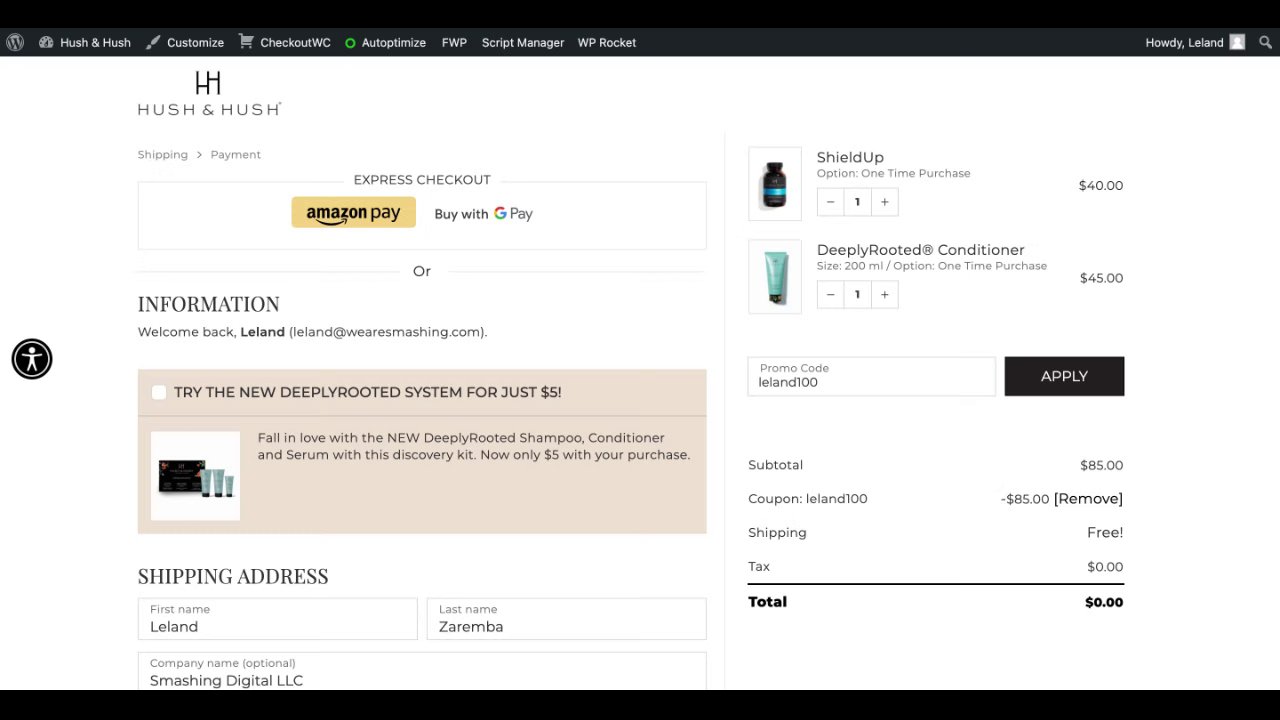The width and height of the screenshot is (1280, 720).
Task: Increase DeeplyRooted Conditioner quantity
Action: coord(884,295)
